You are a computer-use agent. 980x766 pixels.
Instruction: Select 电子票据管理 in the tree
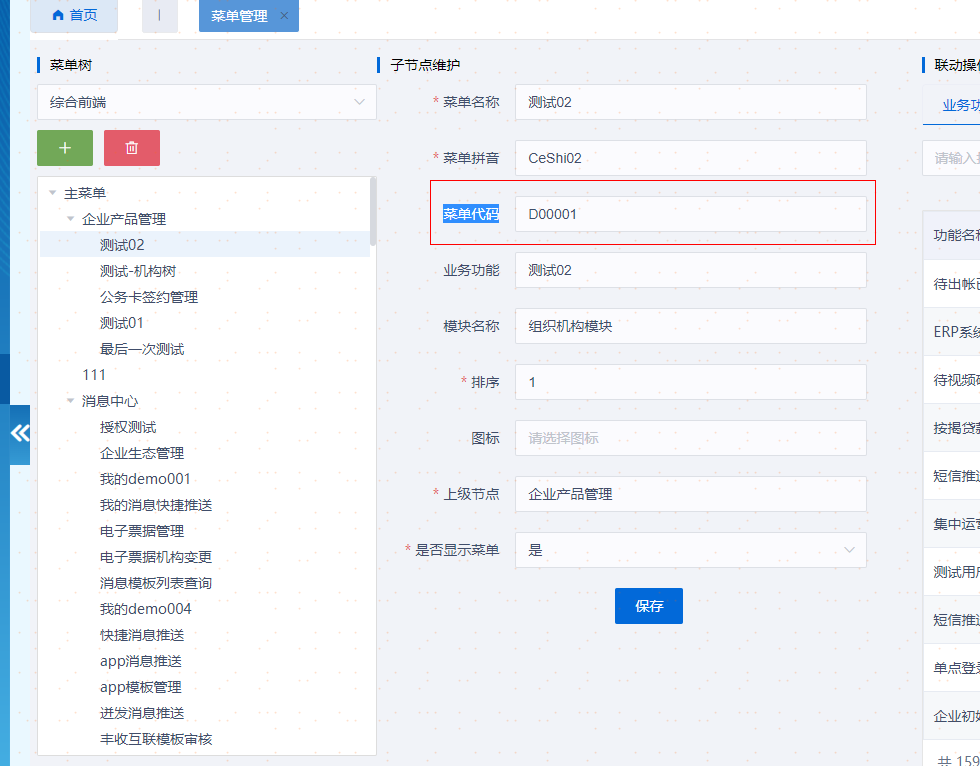coord(142,531)
